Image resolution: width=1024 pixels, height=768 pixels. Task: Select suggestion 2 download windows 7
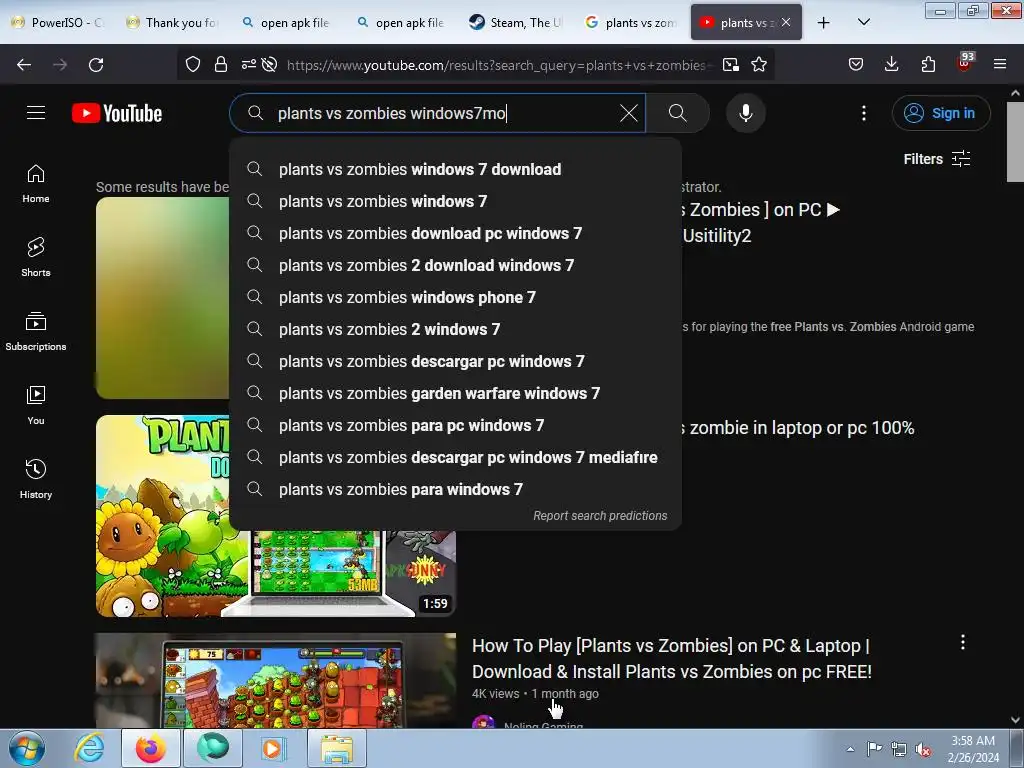(455, 265)
